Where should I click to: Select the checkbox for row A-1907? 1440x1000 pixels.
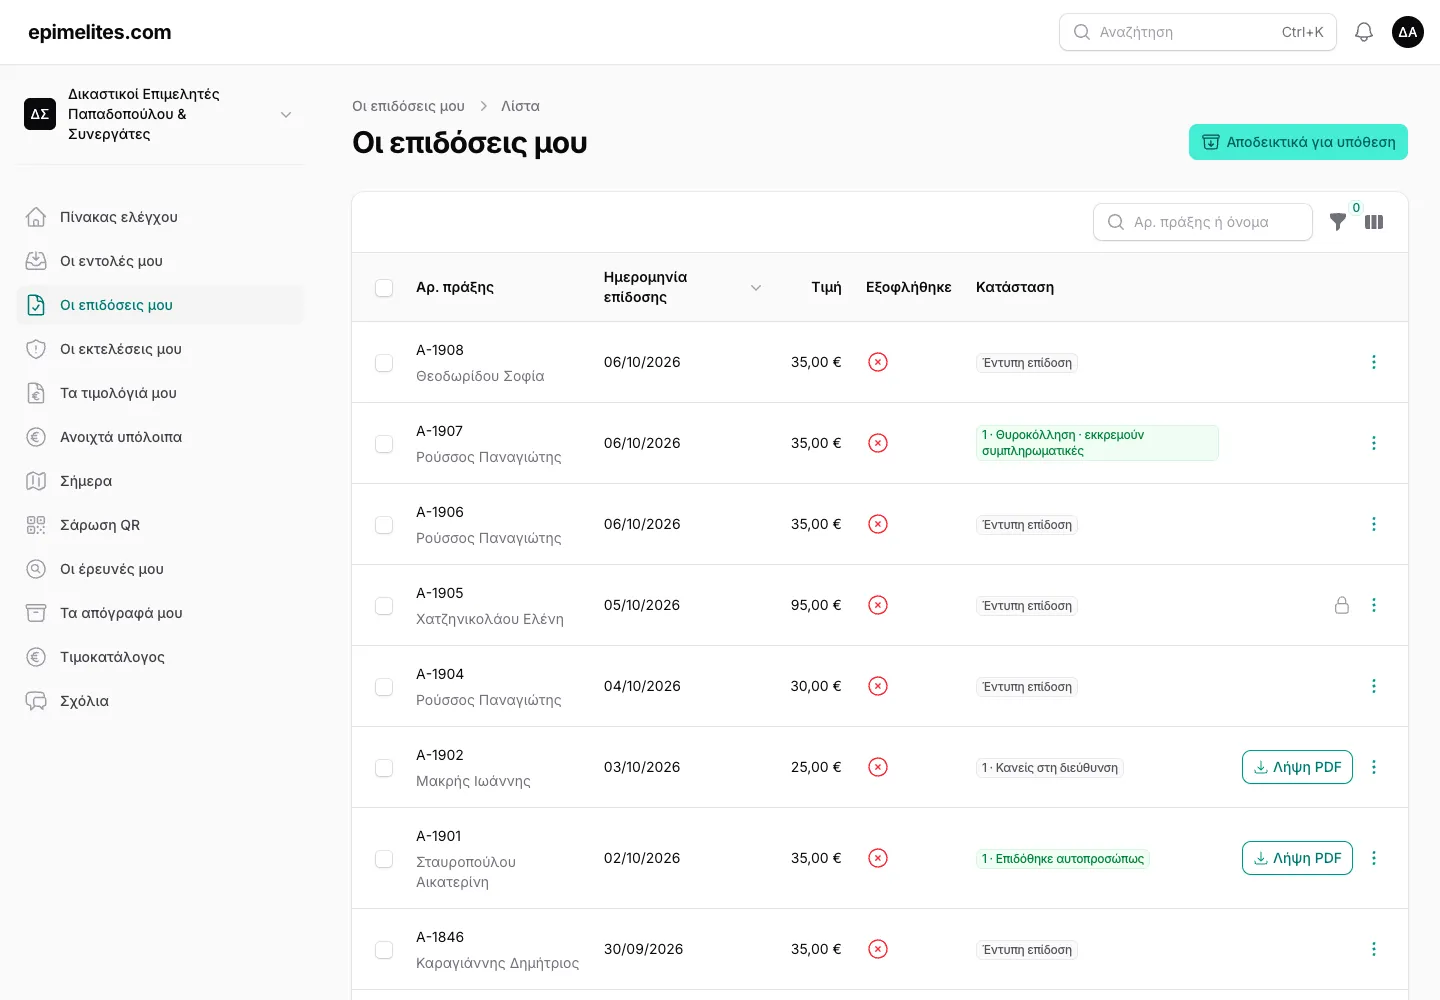pyautogui.click(x=384, y=444)
